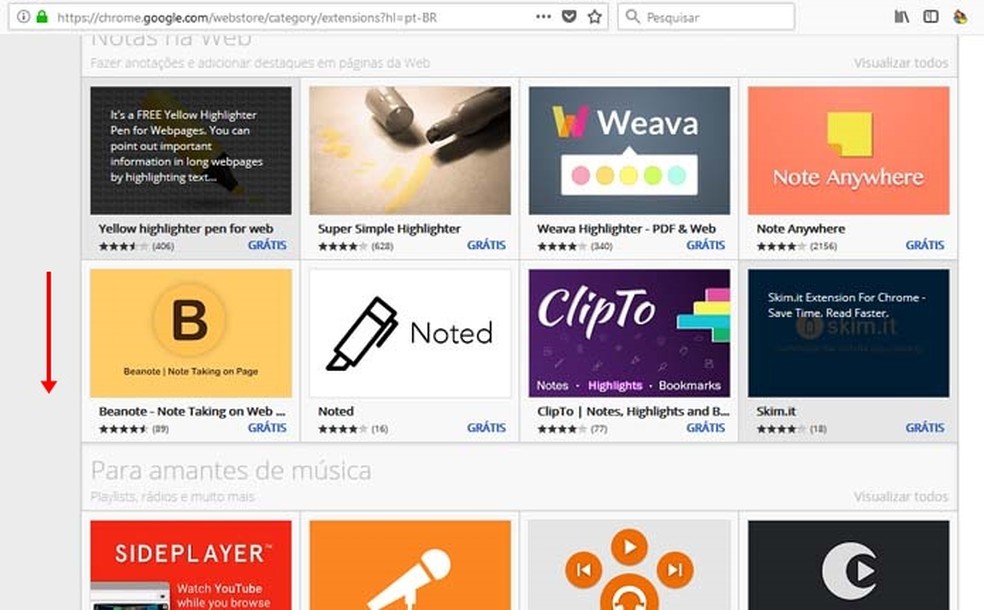Click the Beanote - Note Taking on Web title
The image size is (984, 610).
click(x=192, y=411)
